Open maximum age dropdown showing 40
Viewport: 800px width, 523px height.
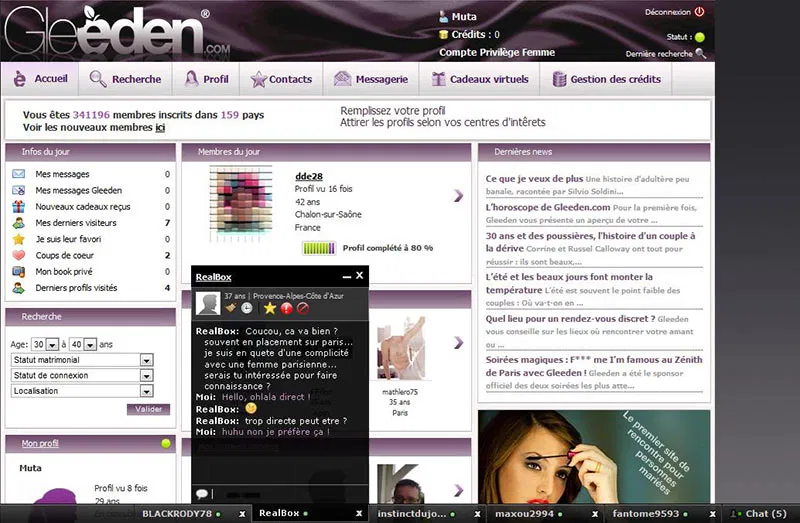(90, 345)
